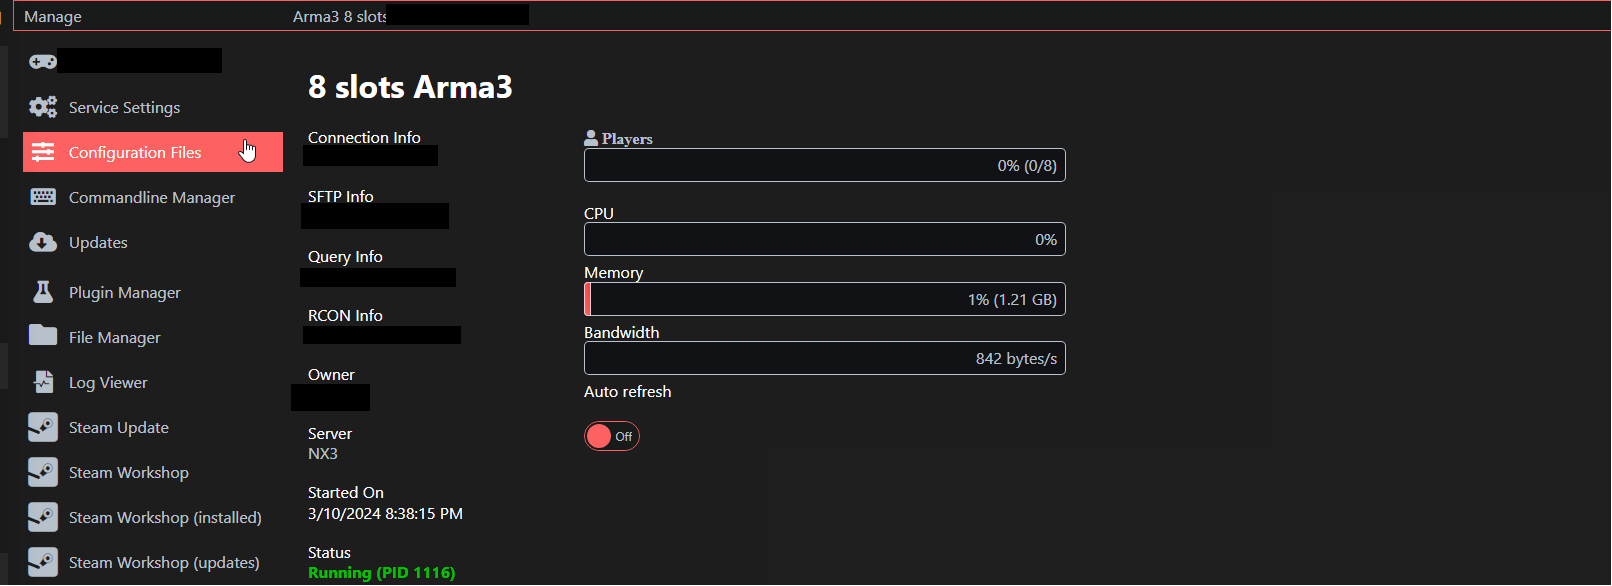Open Steam Workshop (installed) menu item
Screen dimensions: 1612x586
165,517
